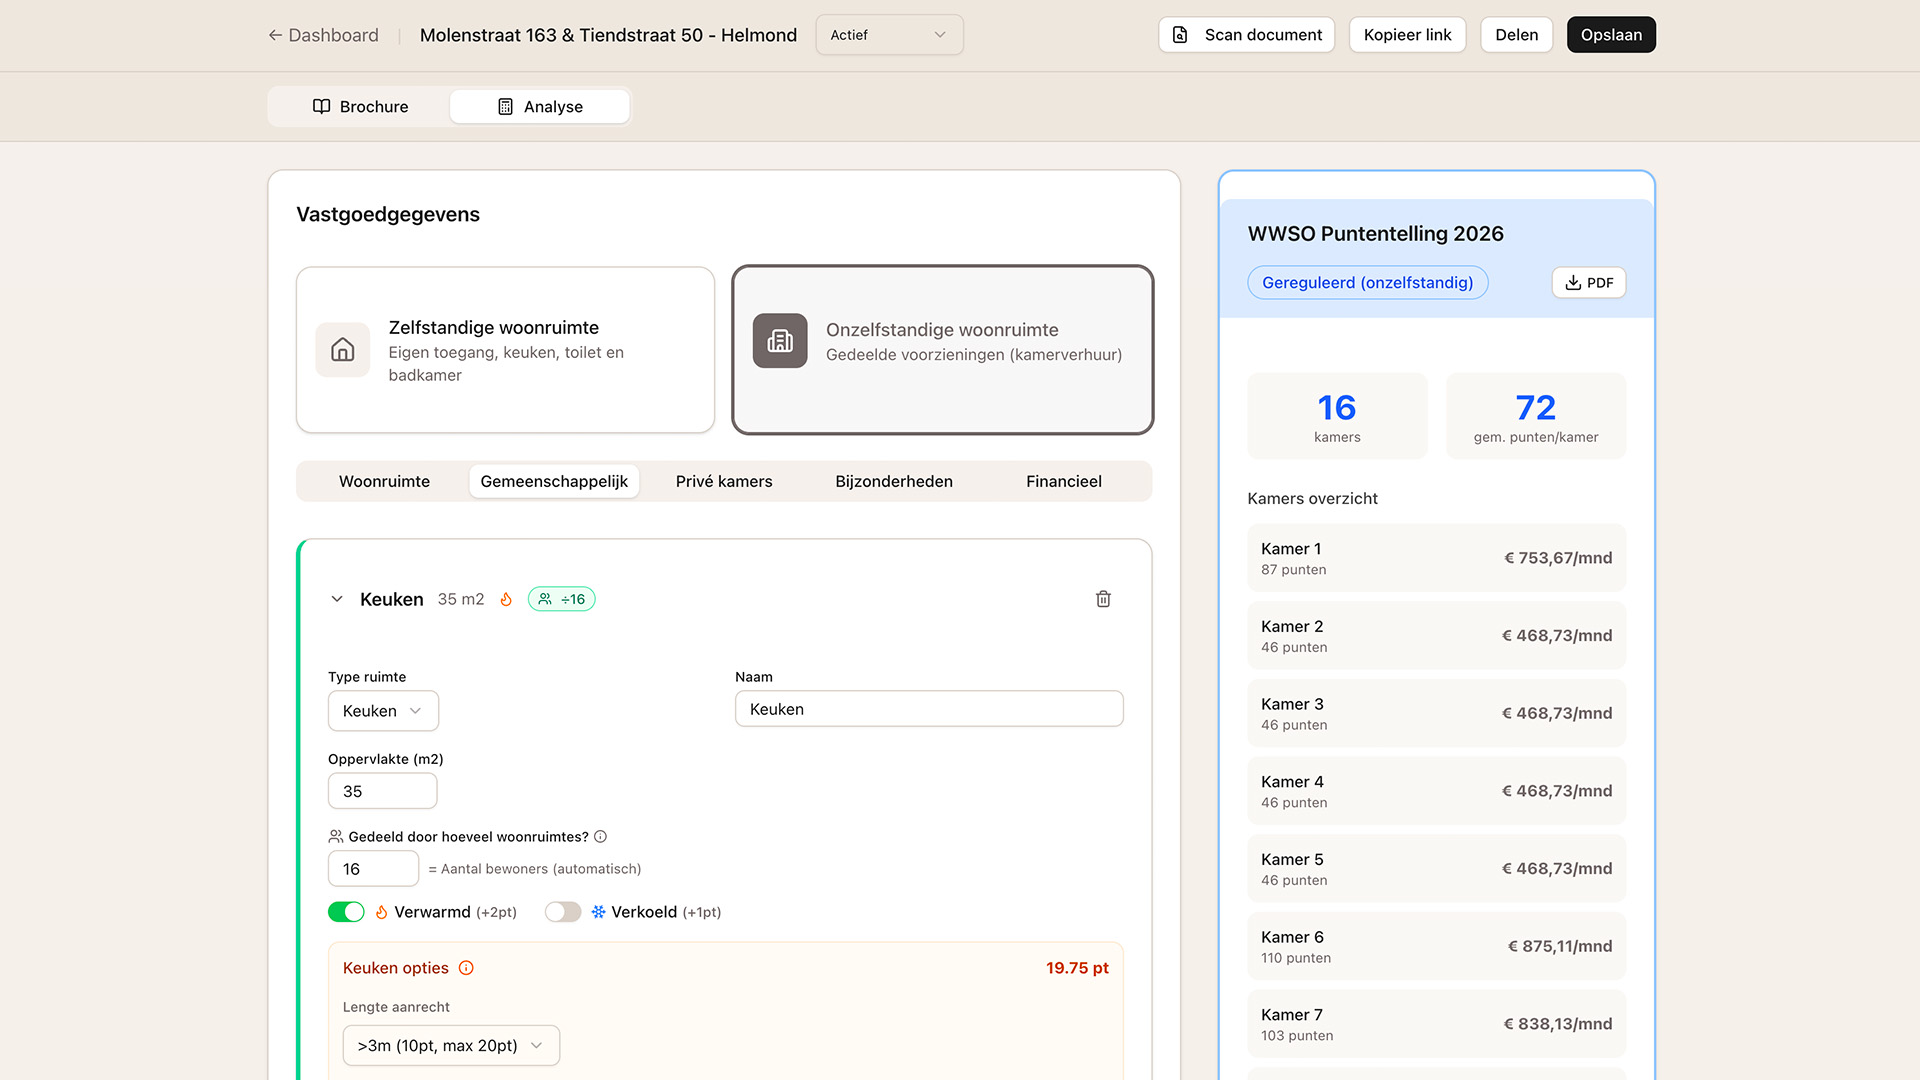The height and width of the screenshot is (1080, 1920).
Task: Click the Oppervlakte (m2) input field
Action: point(382,791)
